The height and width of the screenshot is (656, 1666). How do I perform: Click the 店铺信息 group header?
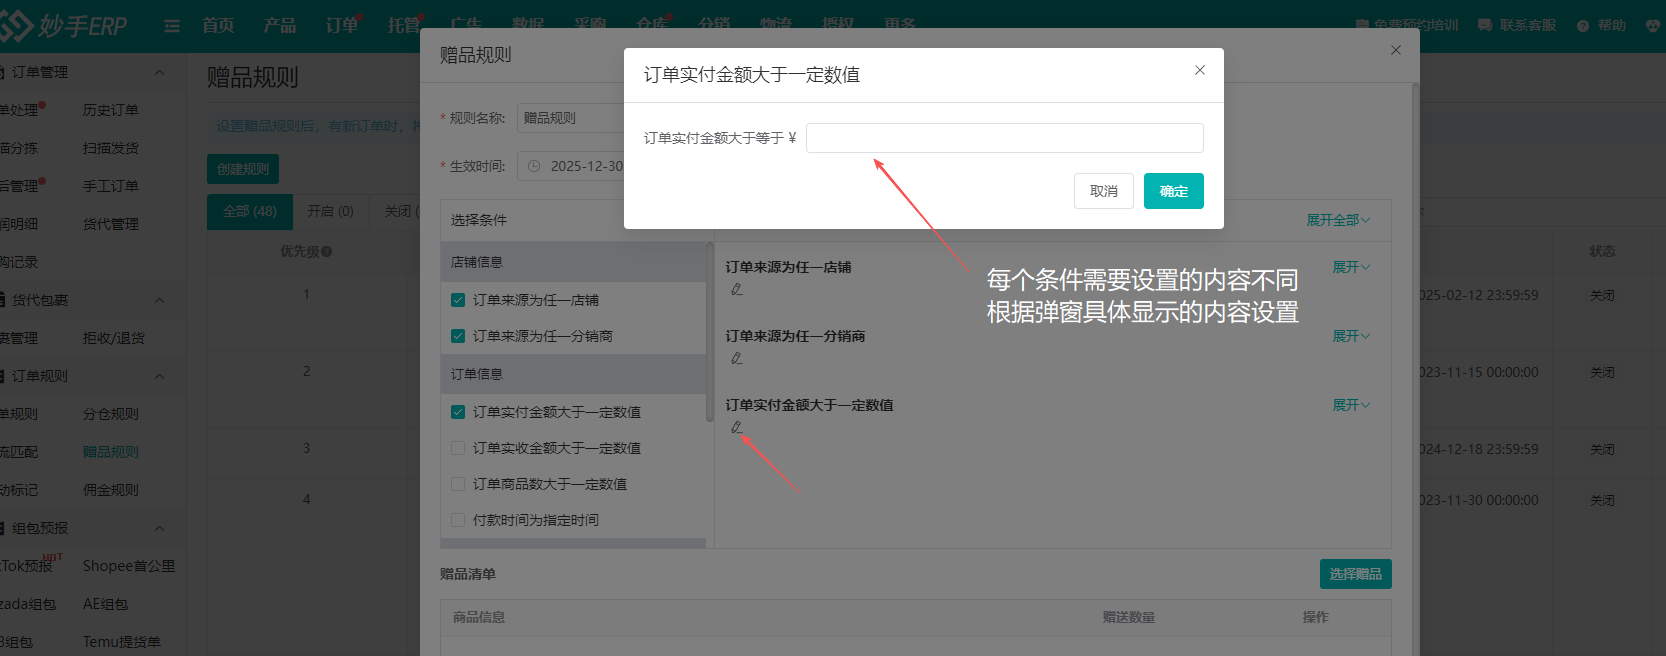573,262
